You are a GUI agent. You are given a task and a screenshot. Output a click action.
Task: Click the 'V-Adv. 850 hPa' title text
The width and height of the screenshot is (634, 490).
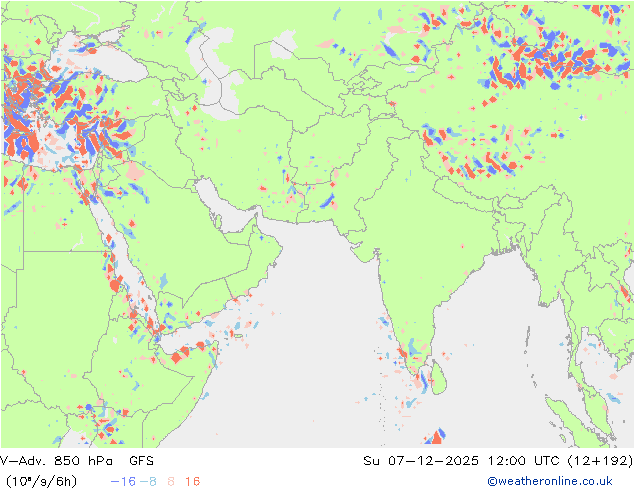click(56, 460)
